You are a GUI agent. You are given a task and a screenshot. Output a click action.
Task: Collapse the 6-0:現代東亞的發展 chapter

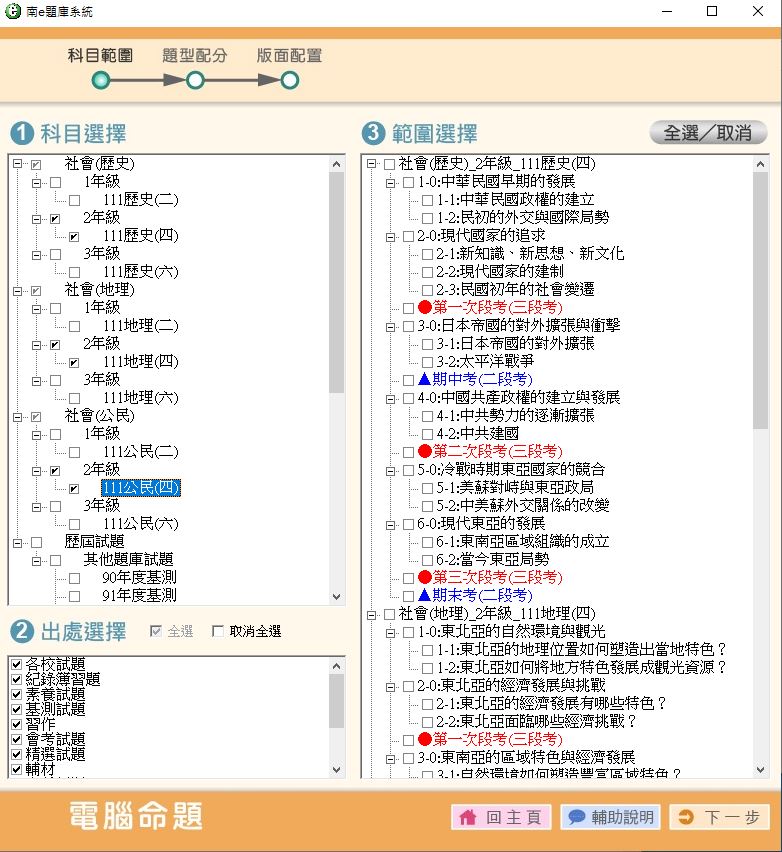(x=390, y=525)
